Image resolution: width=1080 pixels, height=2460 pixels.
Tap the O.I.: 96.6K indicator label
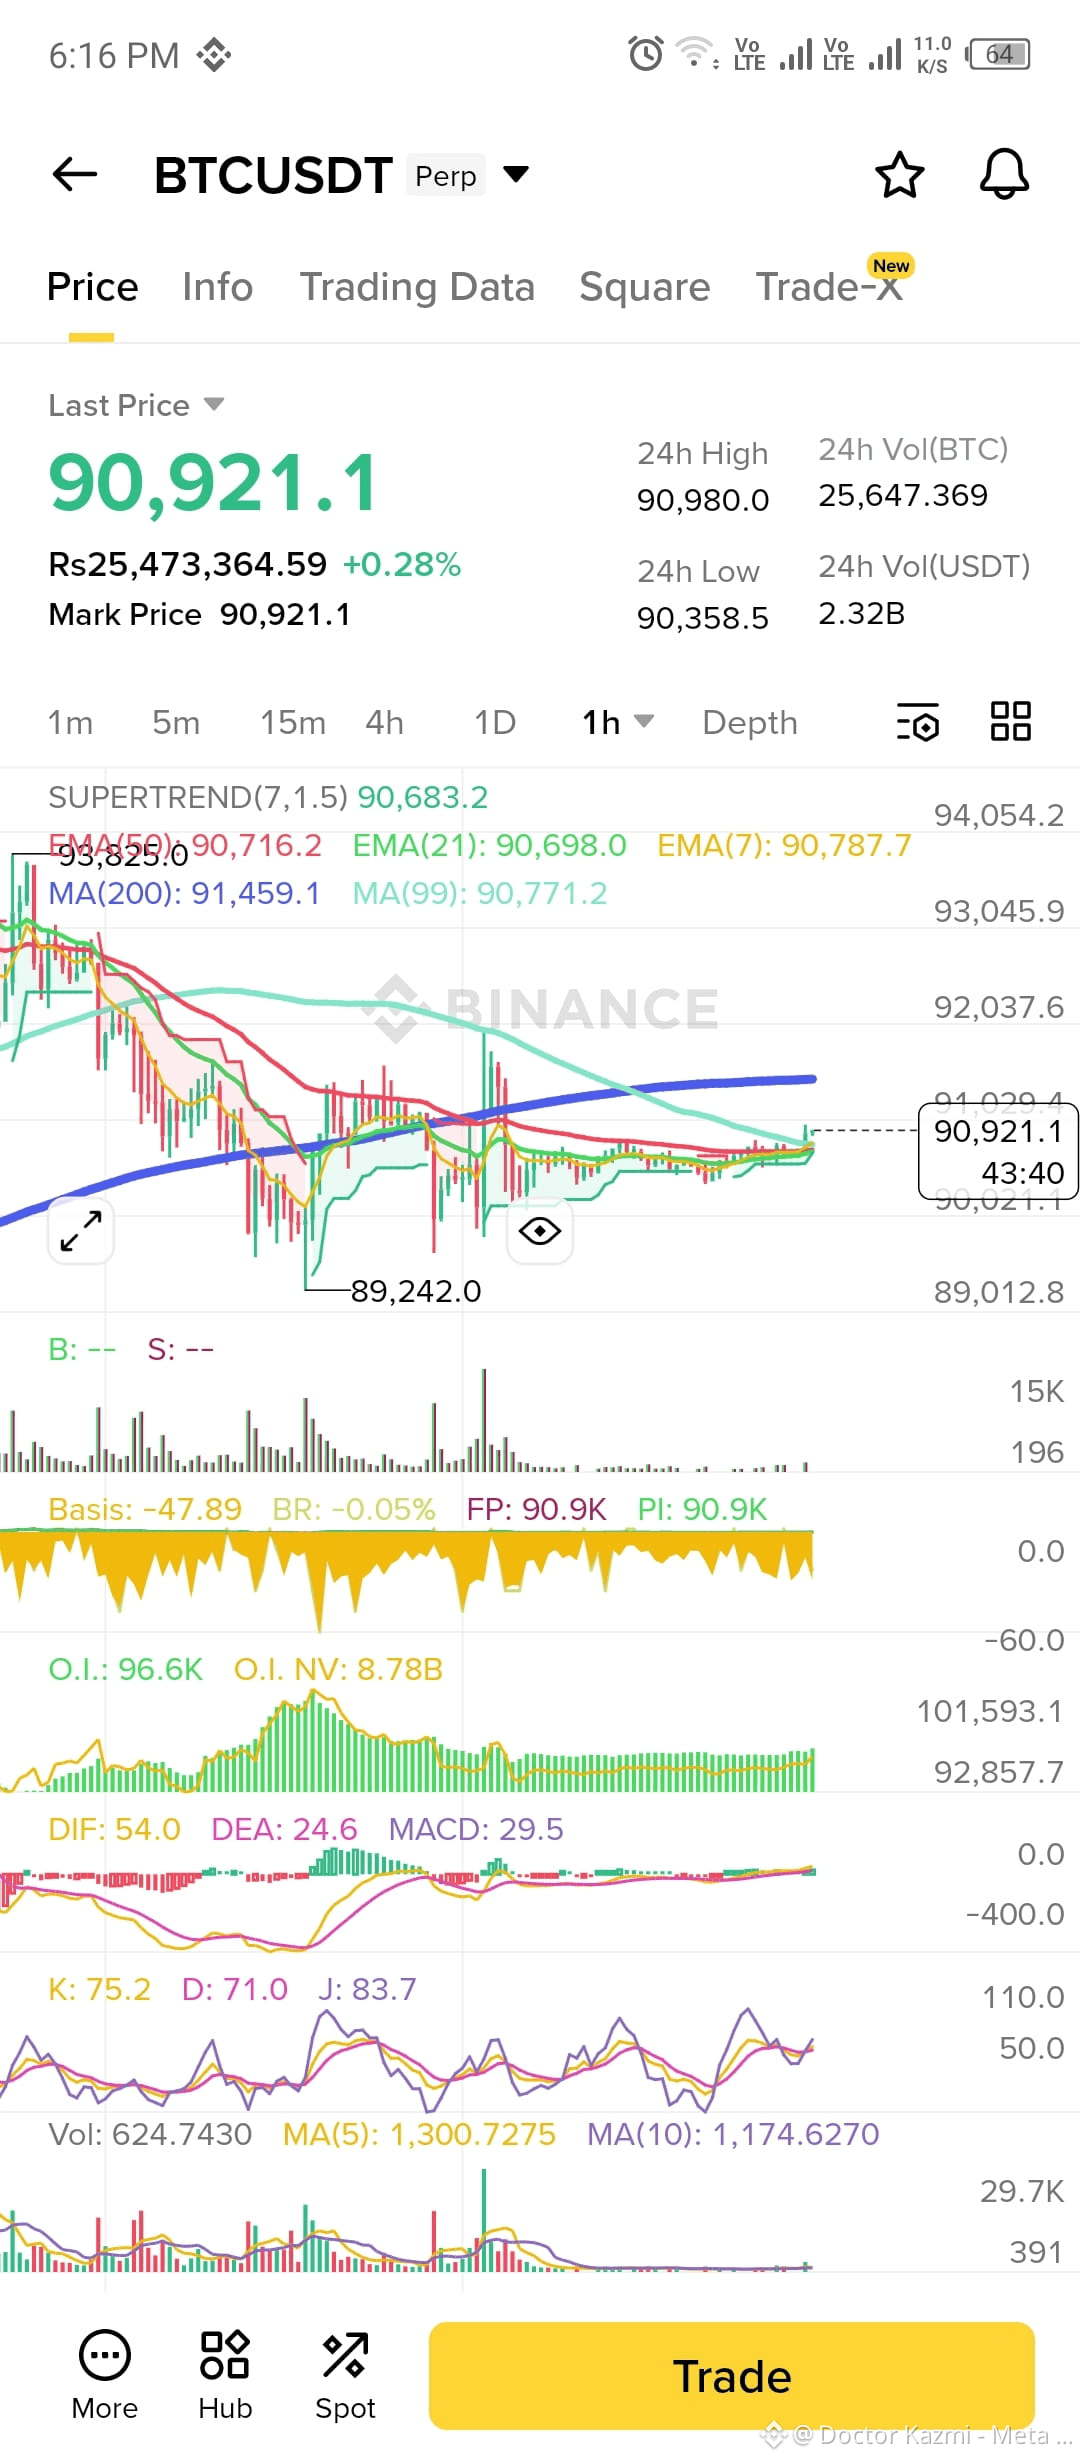pos(125,1669)
